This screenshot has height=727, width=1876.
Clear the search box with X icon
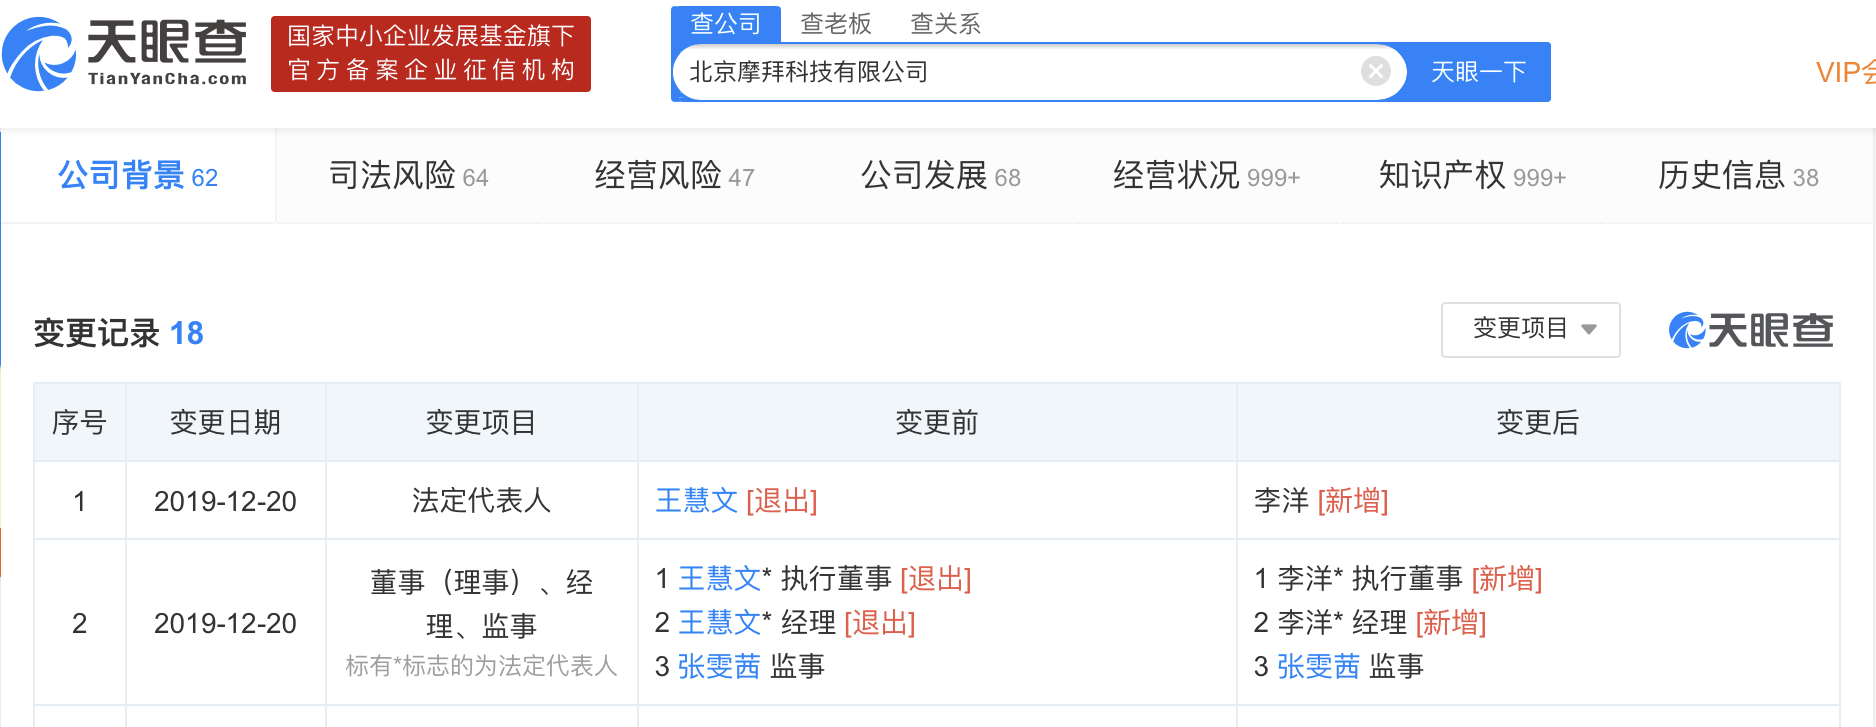[x=1375, y=71]
